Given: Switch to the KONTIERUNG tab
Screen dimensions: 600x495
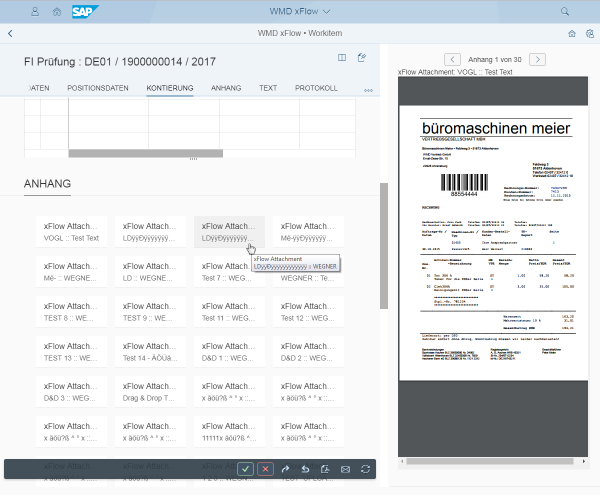Looking at the screenshot, I should (170, 88).
